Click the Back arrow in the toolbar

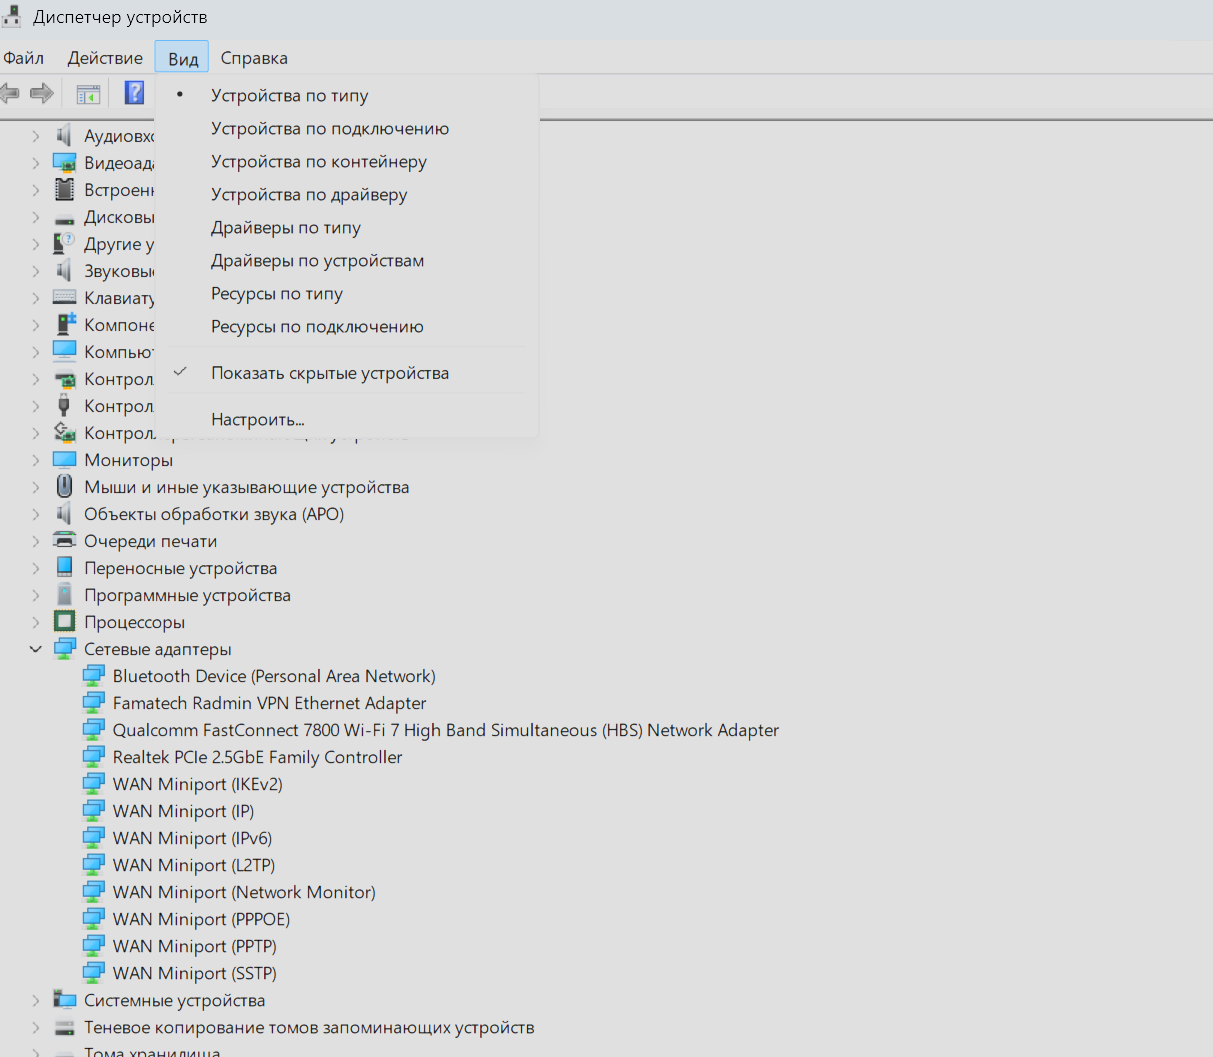(x=9, y=94)
